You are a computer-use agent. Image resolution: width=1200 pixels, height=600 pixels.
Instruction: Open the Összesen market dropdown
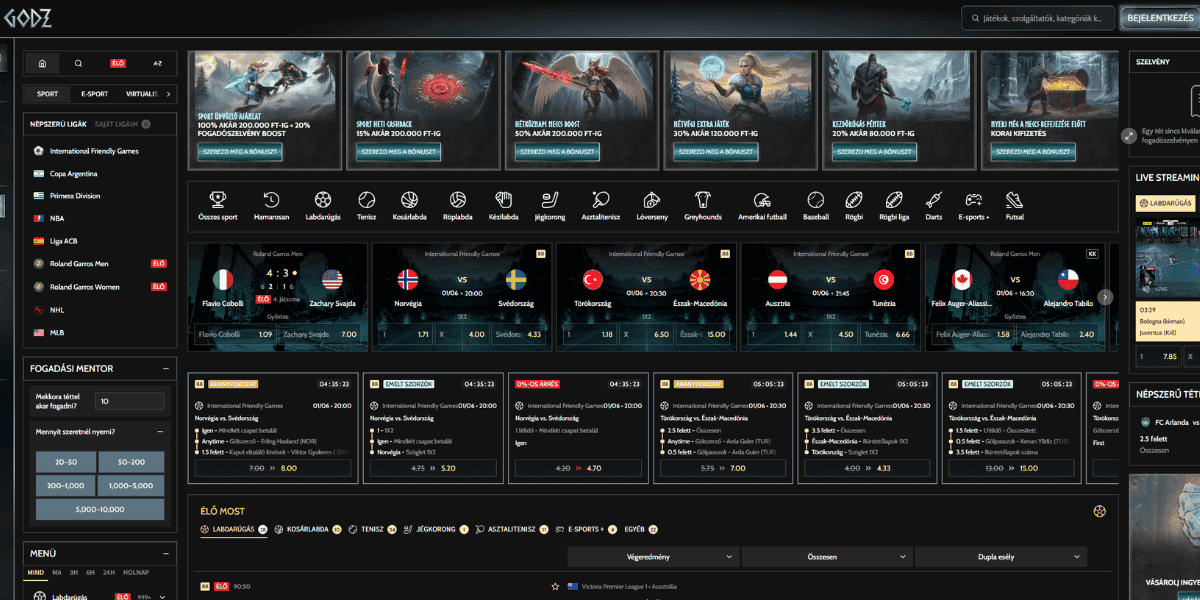coord(827,557)
